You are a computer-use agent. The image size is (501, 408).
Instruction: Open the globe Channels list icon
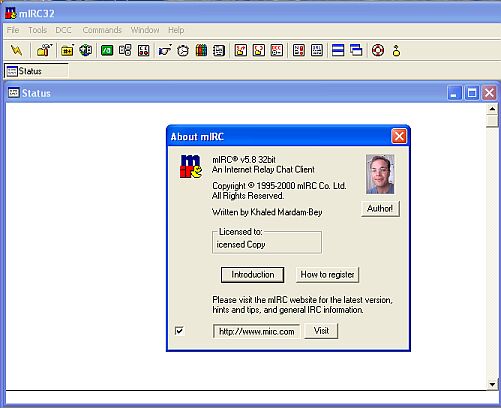pos(86,50)
